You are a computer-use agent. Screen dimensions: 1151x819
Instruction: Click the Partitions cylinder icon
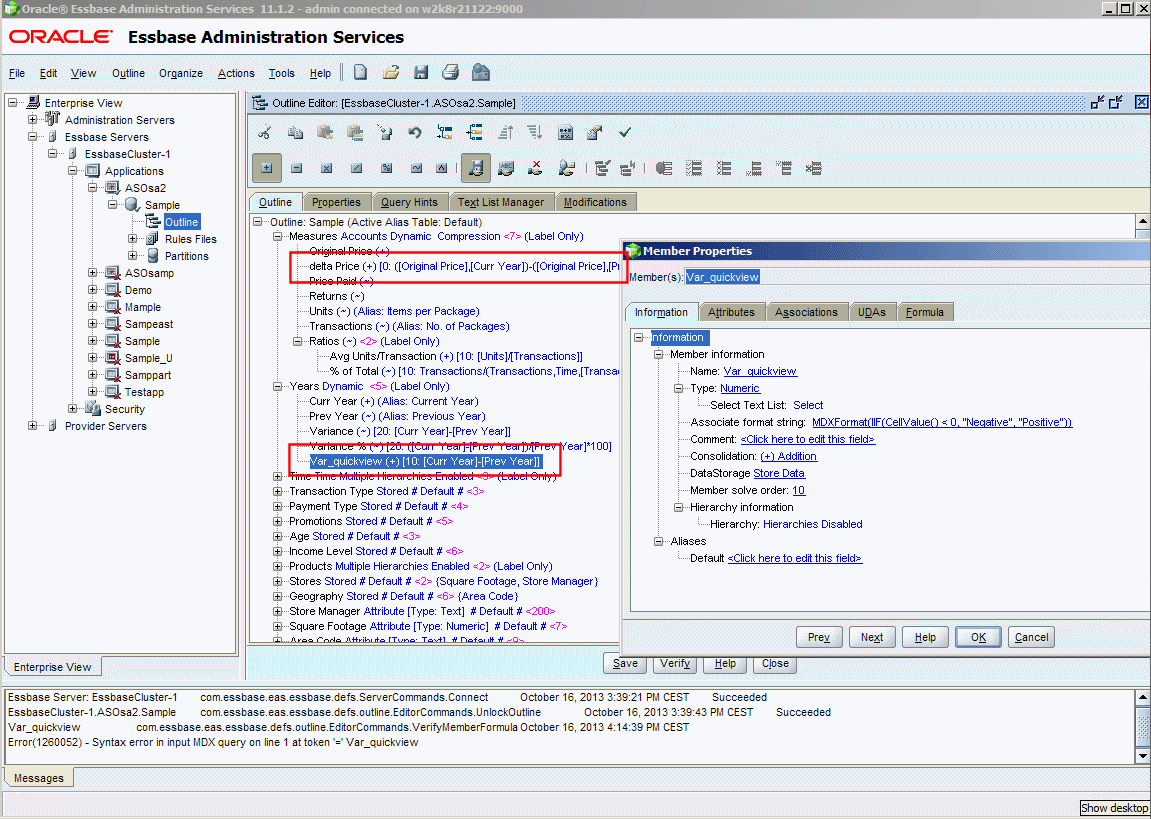coord(153,255)
